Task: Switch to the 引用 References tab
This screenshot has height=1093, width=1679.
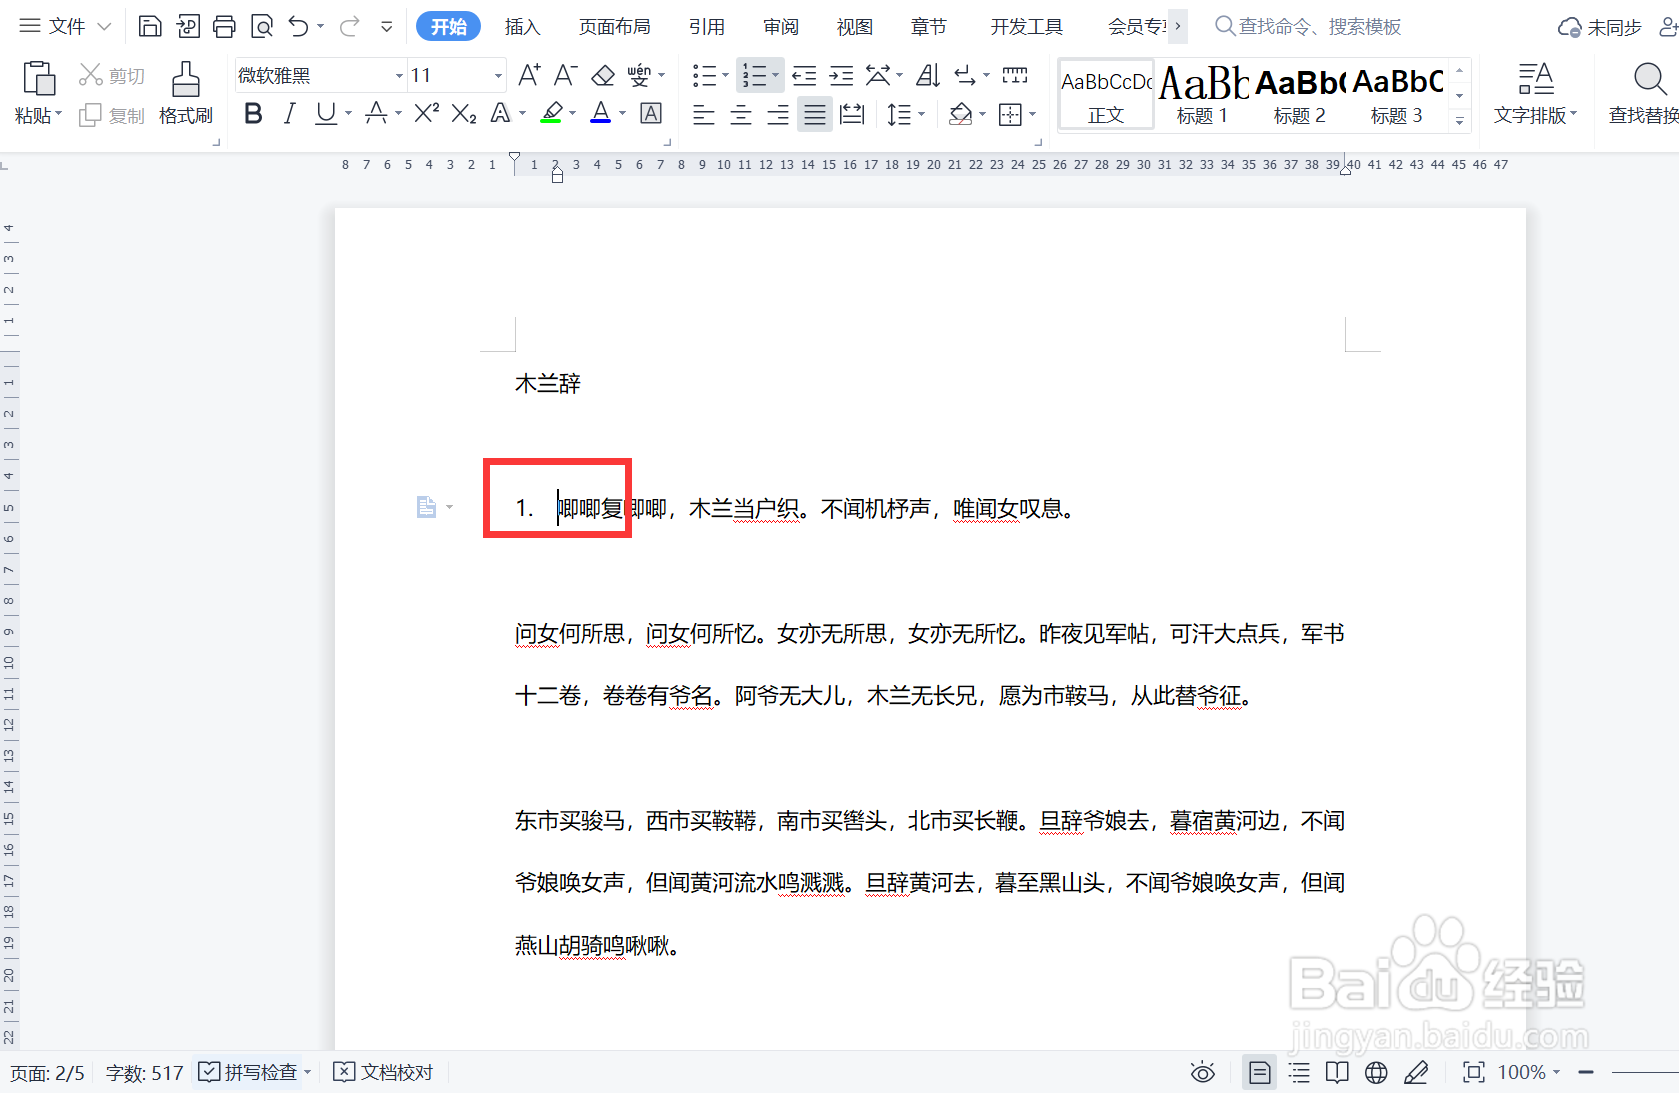Action: 706,27
